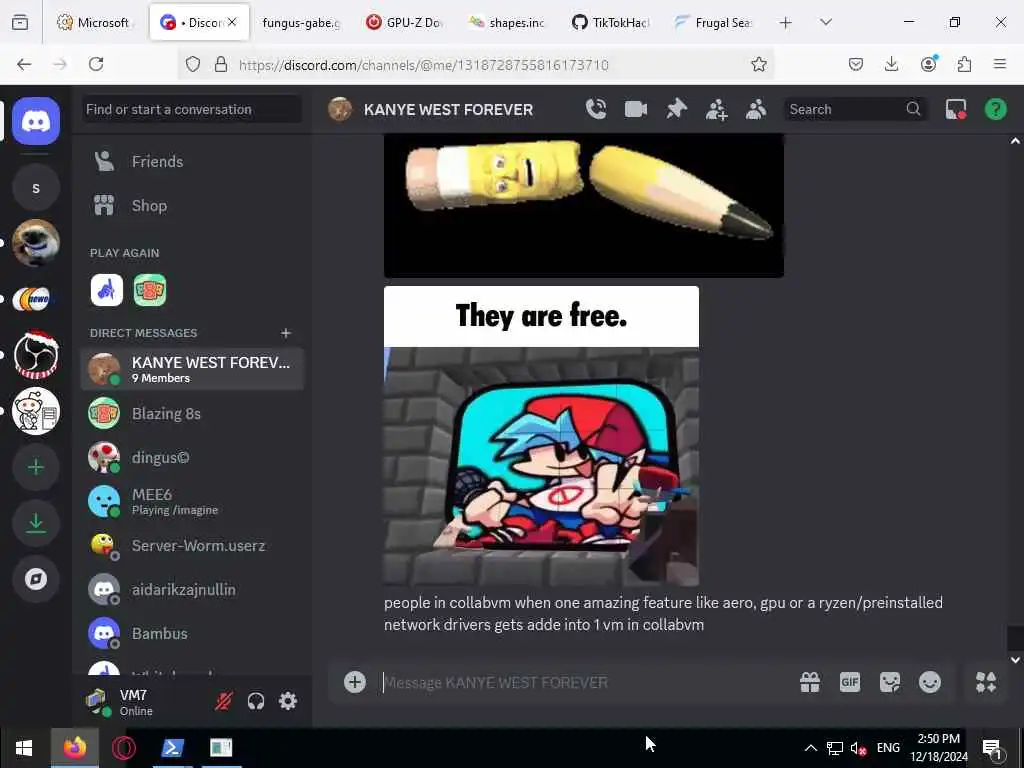This screenshot has height=768, width=1024.
Task: Switch to the fungus-gabe tab
Action: 300,23
